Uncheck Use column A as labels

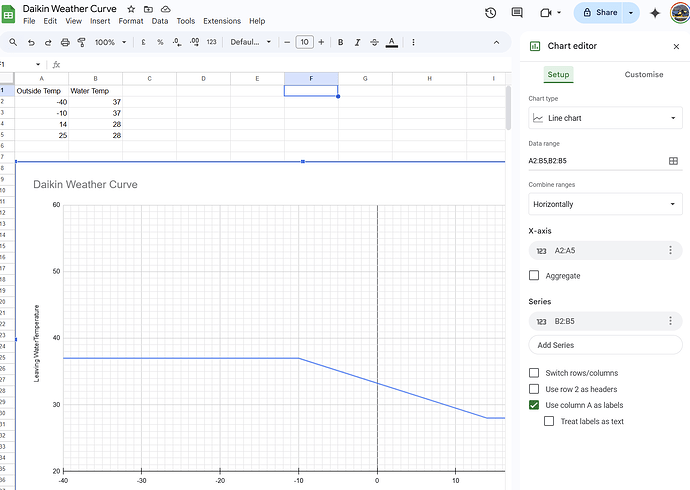534,405
